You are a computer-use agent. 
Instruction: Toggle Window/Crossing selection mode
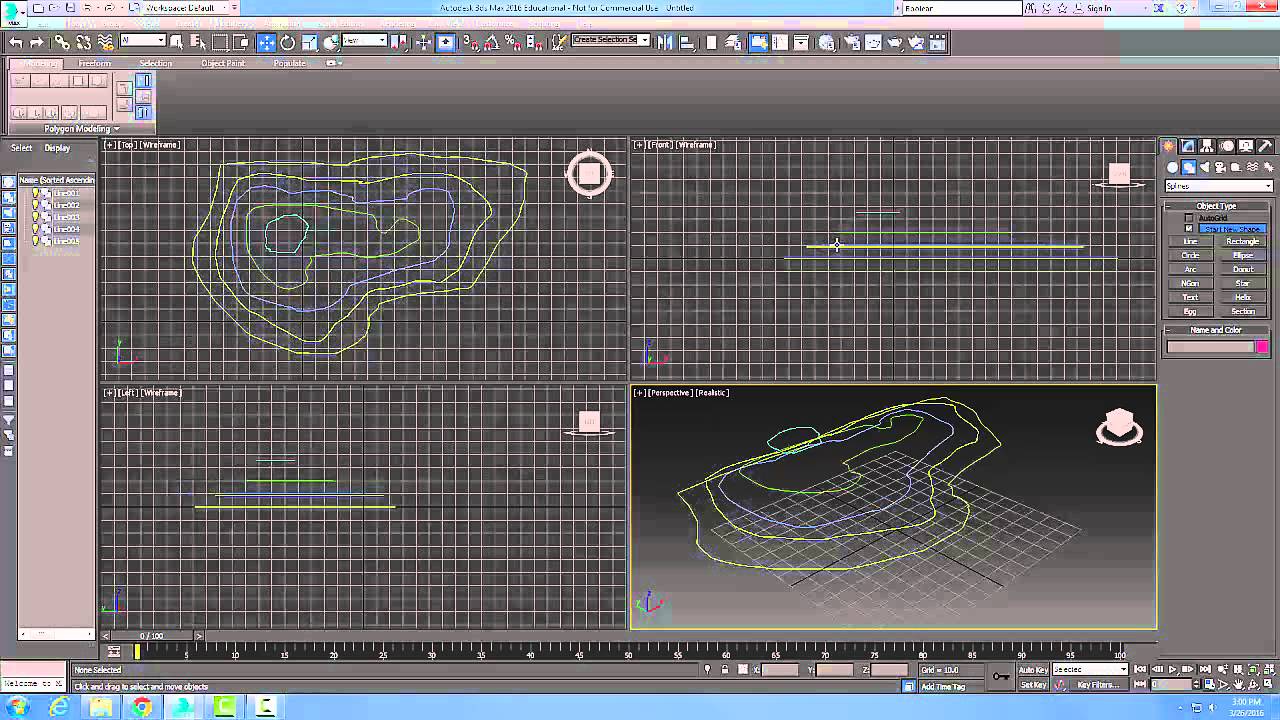(x=243, y=42)
